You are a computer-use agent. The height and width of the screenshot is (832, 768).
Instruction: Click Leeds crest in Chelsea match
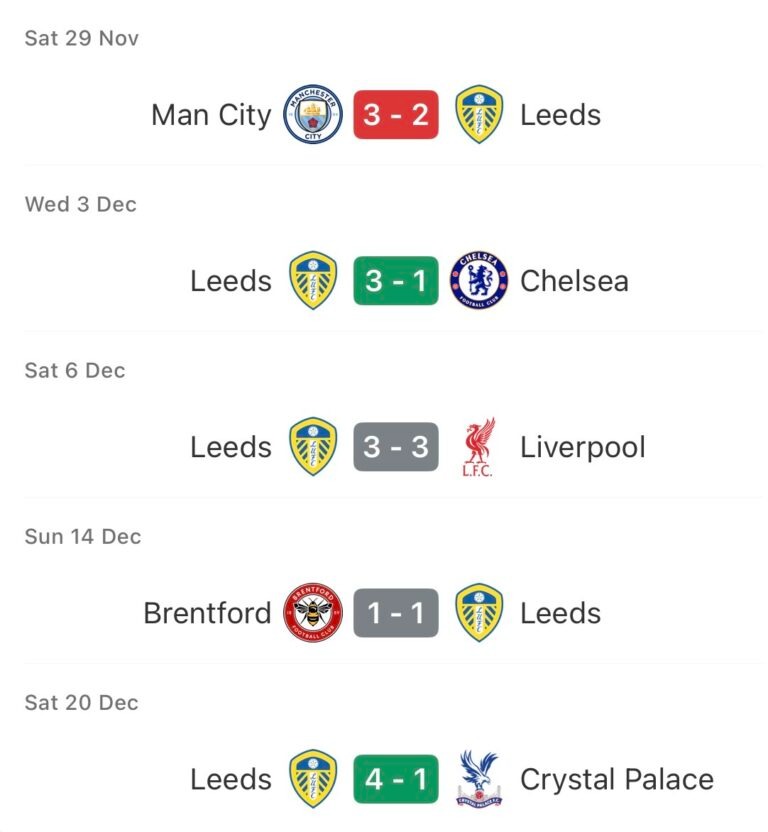(312, 280)
